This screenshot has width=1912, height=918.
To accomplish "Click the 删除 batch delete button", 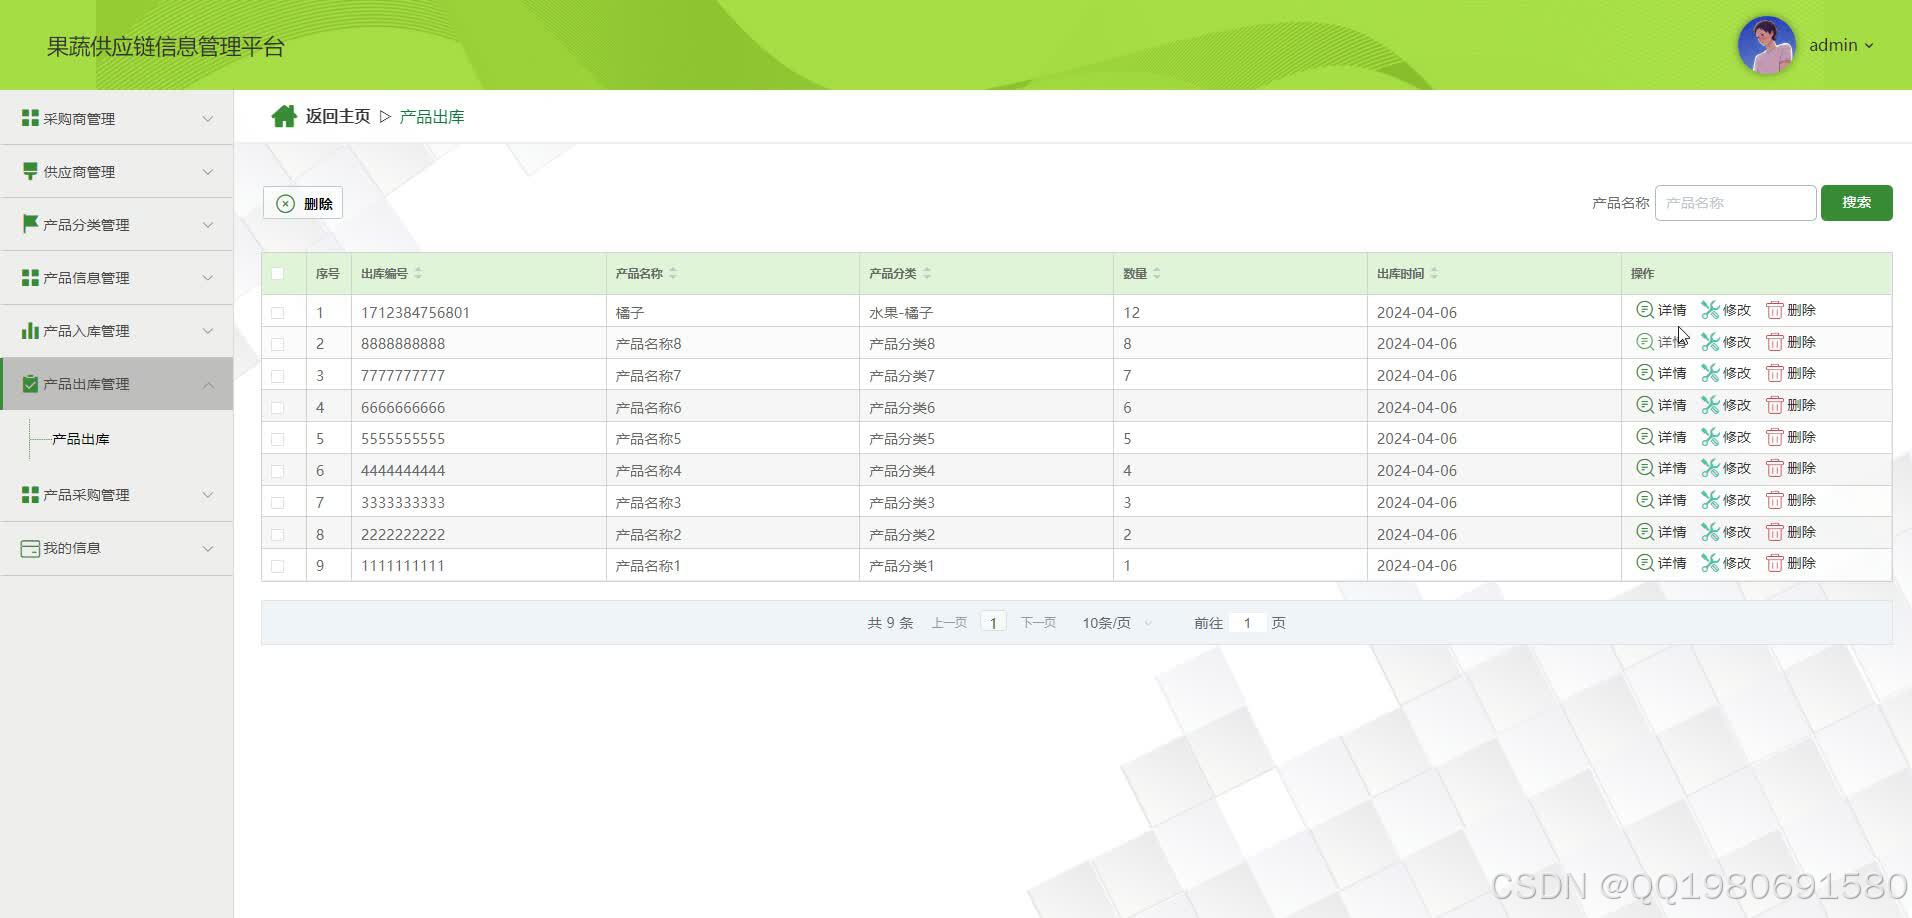I will pyautogui.click(x=303, y=203).
